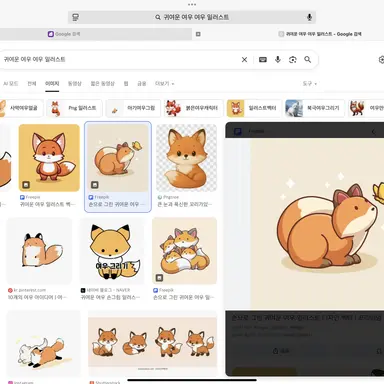Switch to the AI 모드 tab
This screenshot has width=384, height=384.
tap(10, 83)
